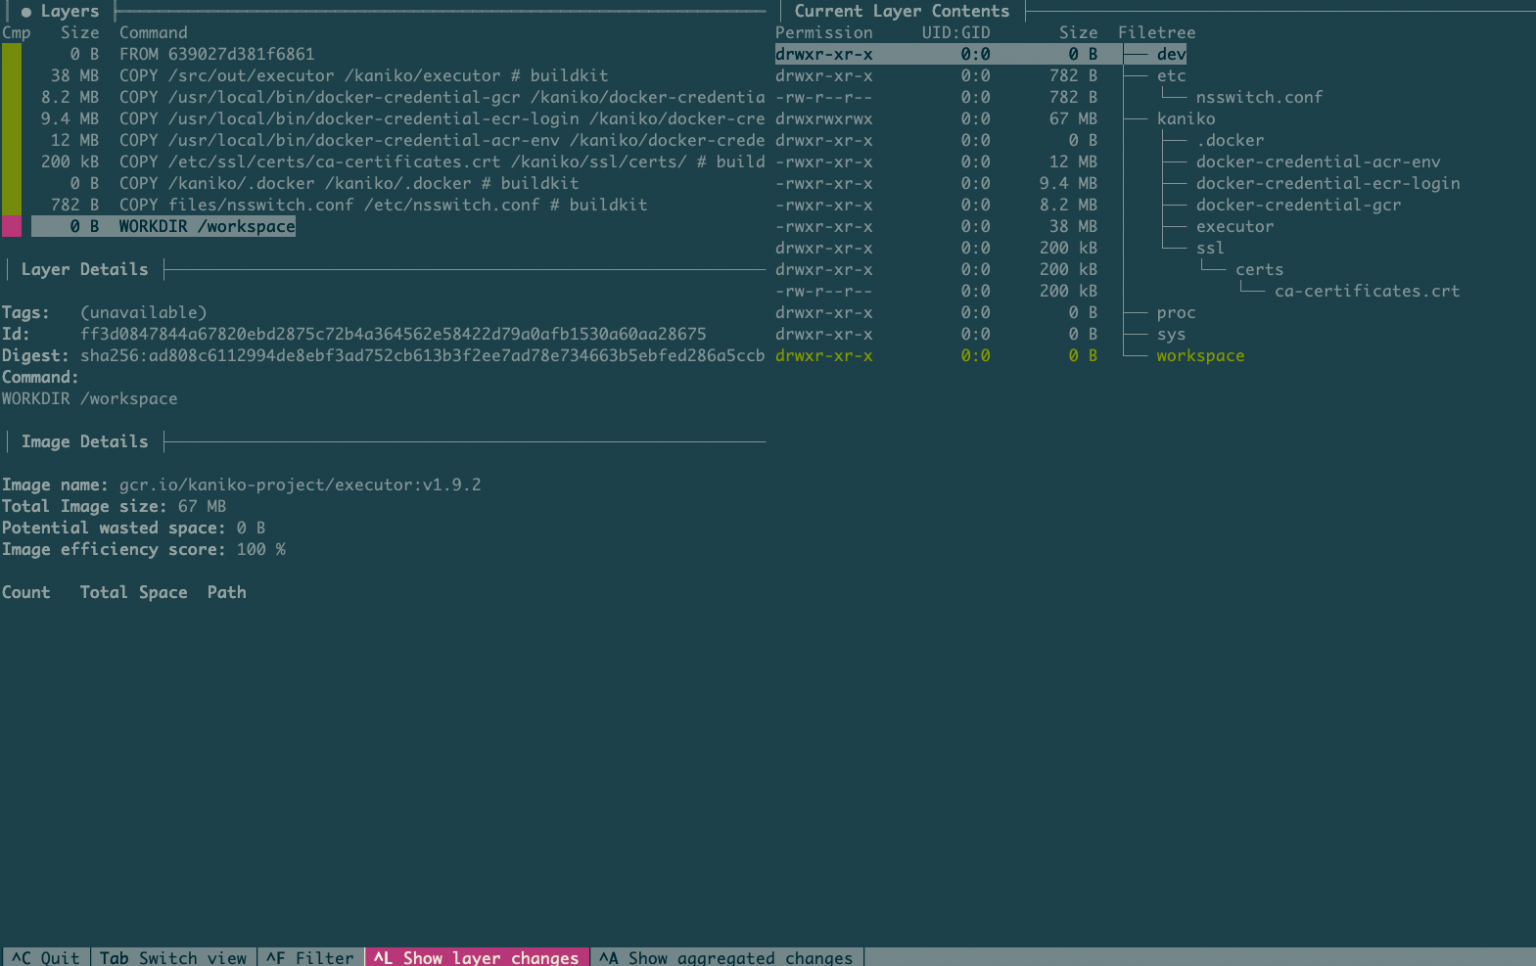
Task: Toggle Show aggregated changes mode
Action: tap(726, 957)
